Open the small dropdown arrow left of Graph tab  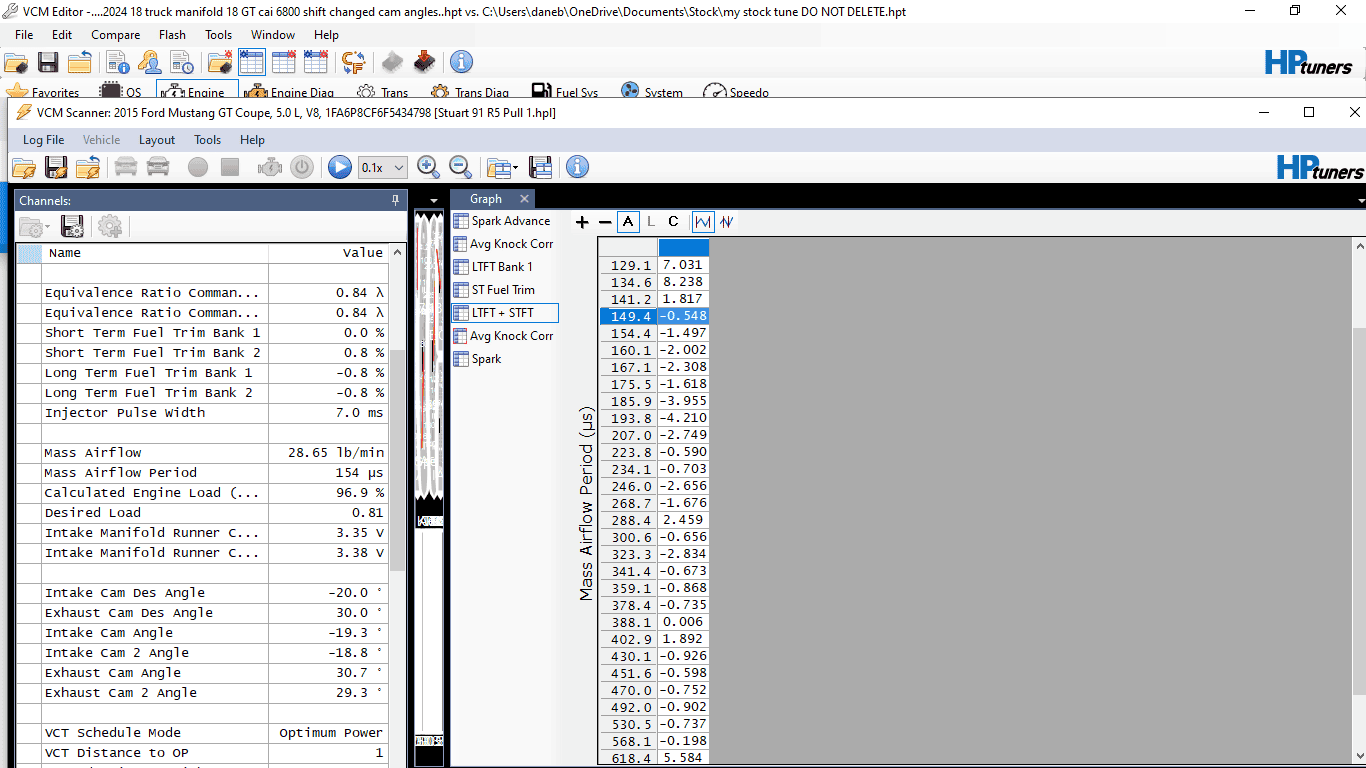coord(434,200)
